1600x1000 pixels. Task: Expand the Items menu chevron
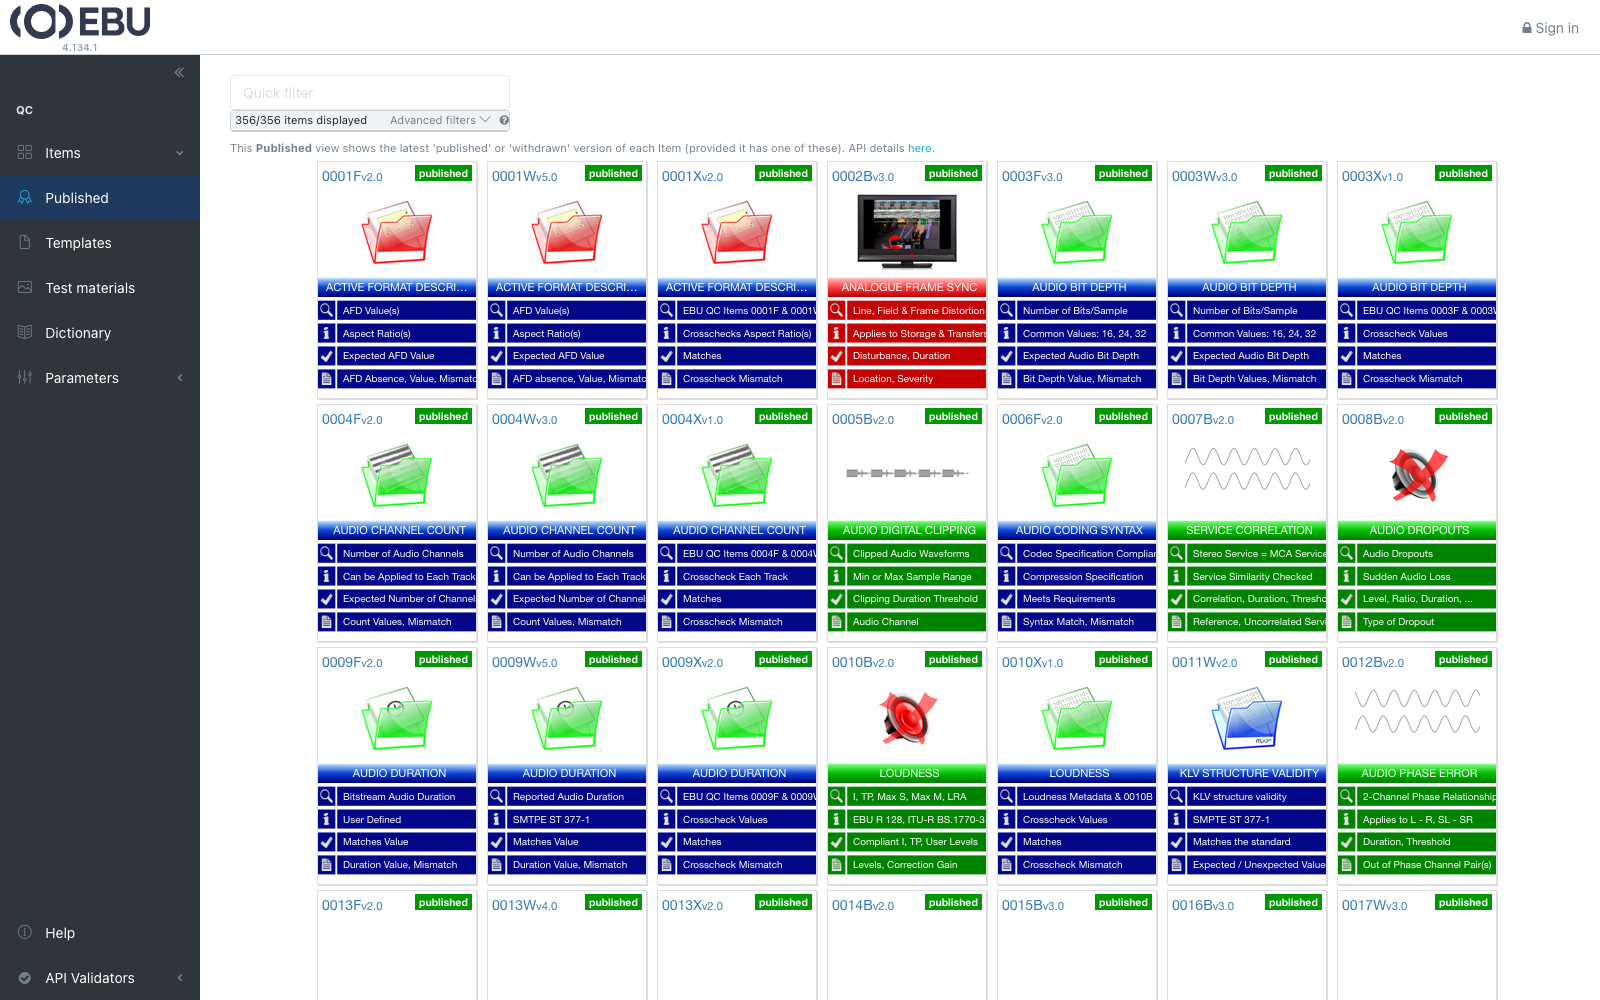pos(180,153)
